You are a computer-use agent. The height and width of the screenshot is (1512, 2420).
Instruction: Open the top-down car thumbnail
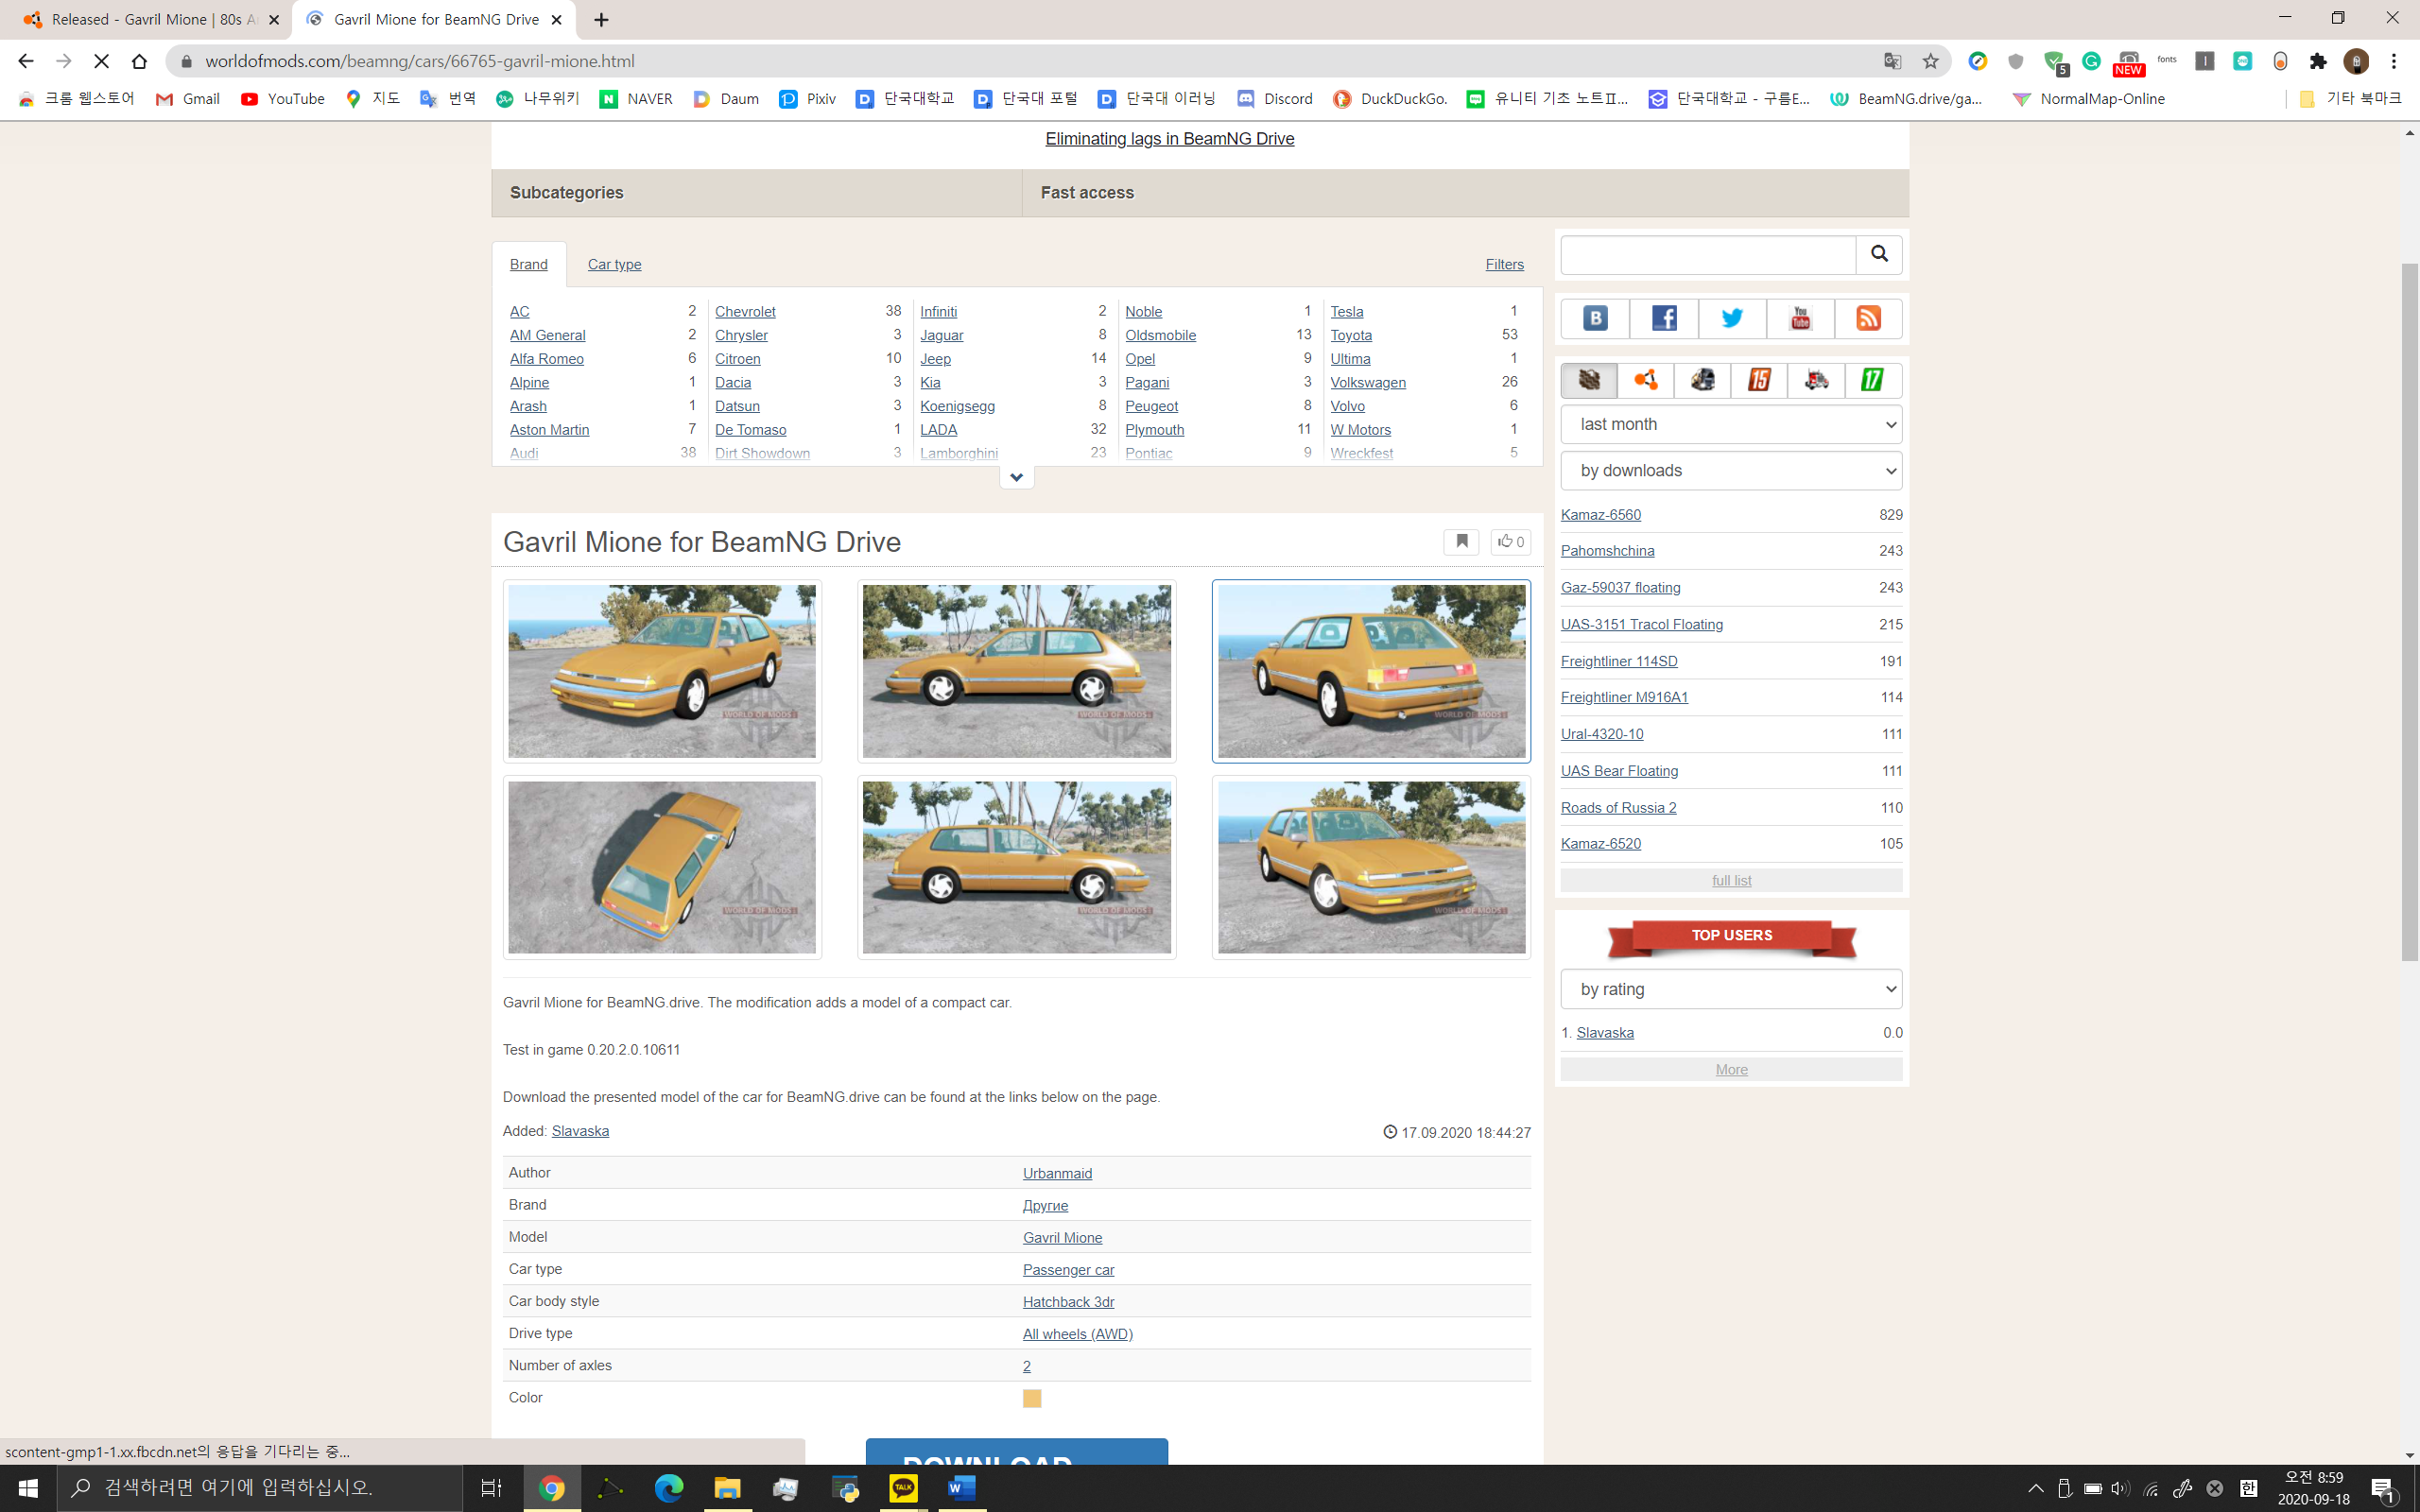662,867
